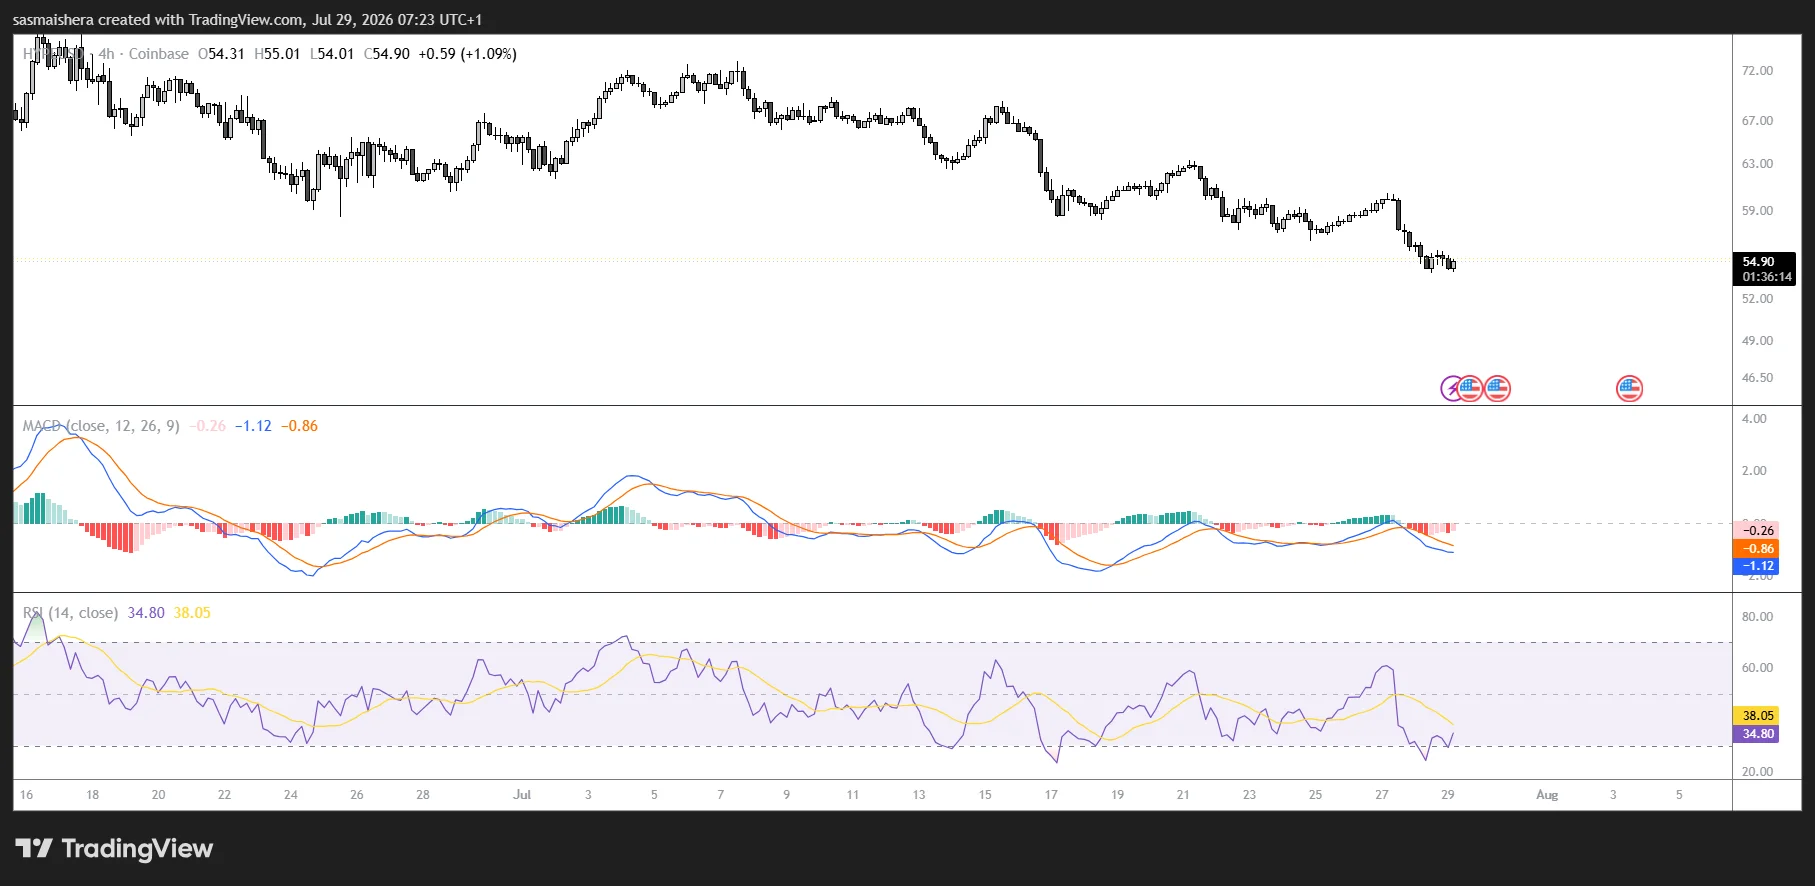Click the 27 date label on time axis
This screenshot has width=1815, height=886.
(1382, 795)
